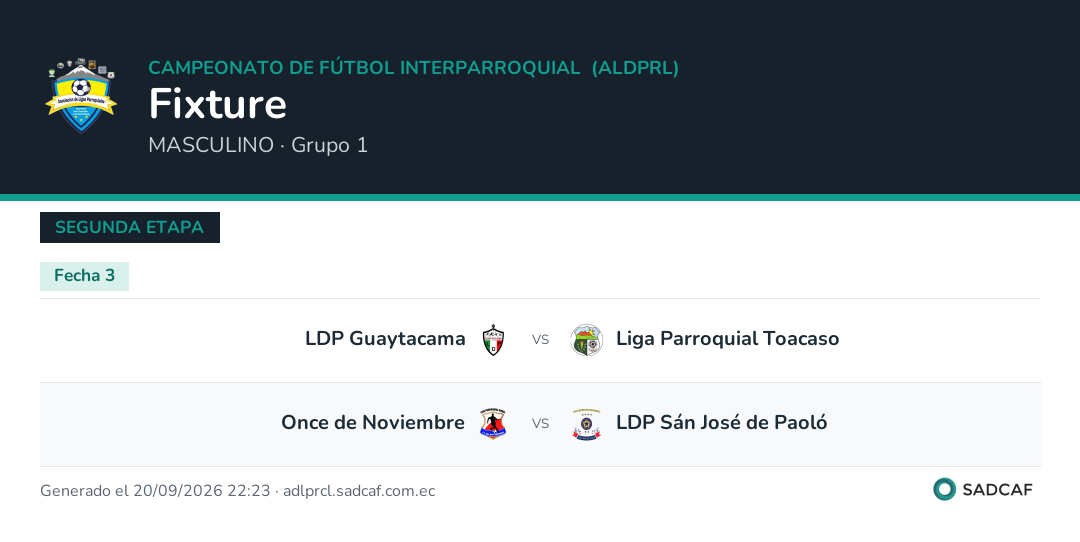
Task: Click the Fixture page heading
Action: (218, 104)
